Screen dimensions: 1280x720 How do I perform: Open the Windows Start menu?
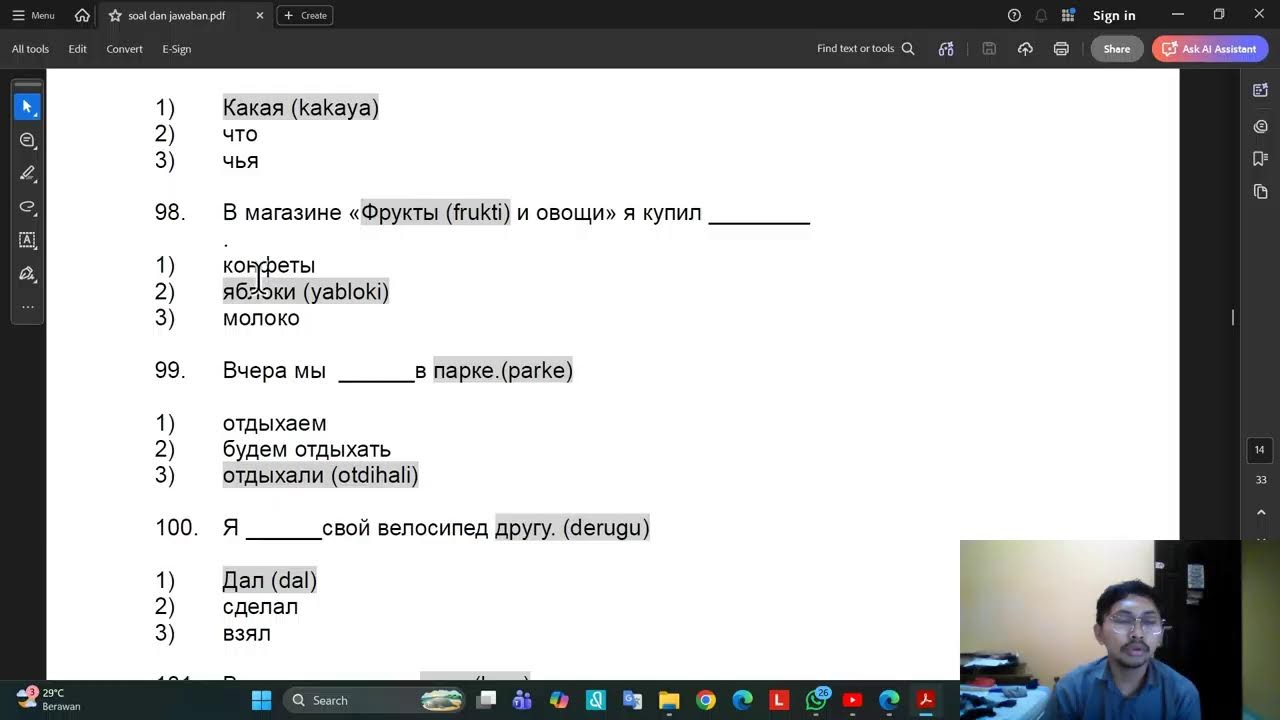[261, 700]
